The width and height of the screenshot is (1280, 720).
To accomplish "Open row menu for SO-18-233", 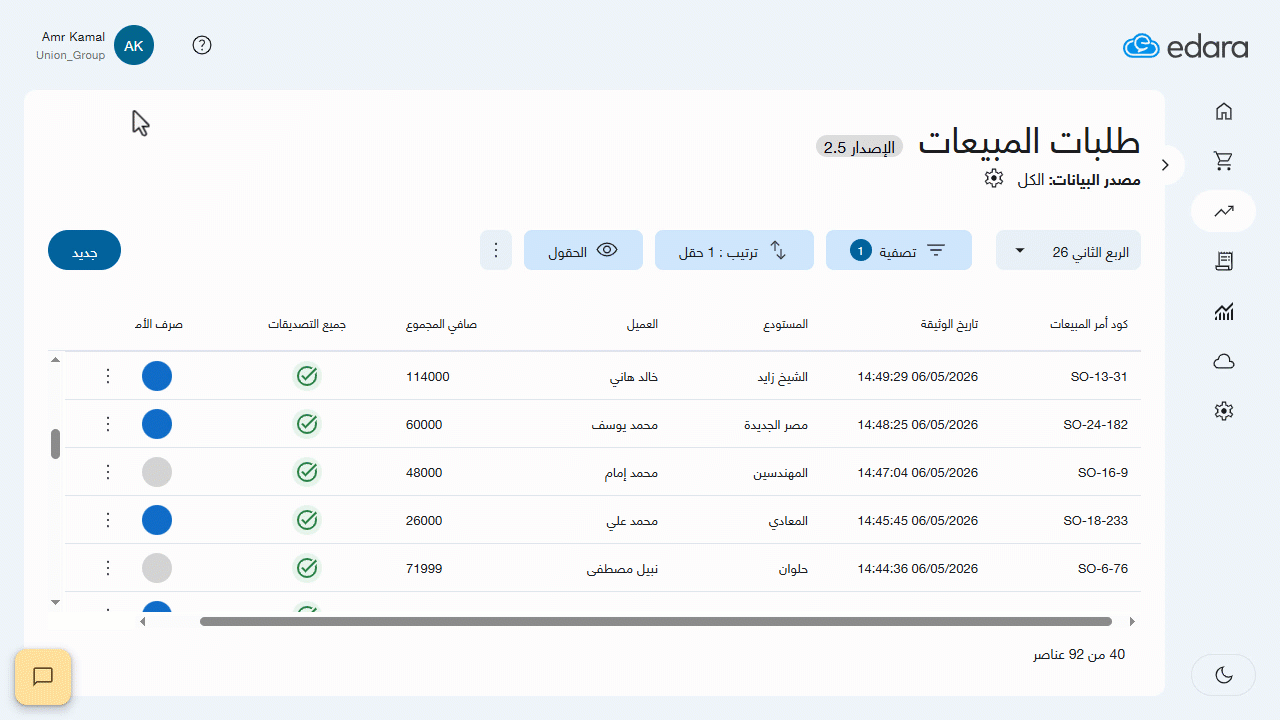I will (108, 520).
